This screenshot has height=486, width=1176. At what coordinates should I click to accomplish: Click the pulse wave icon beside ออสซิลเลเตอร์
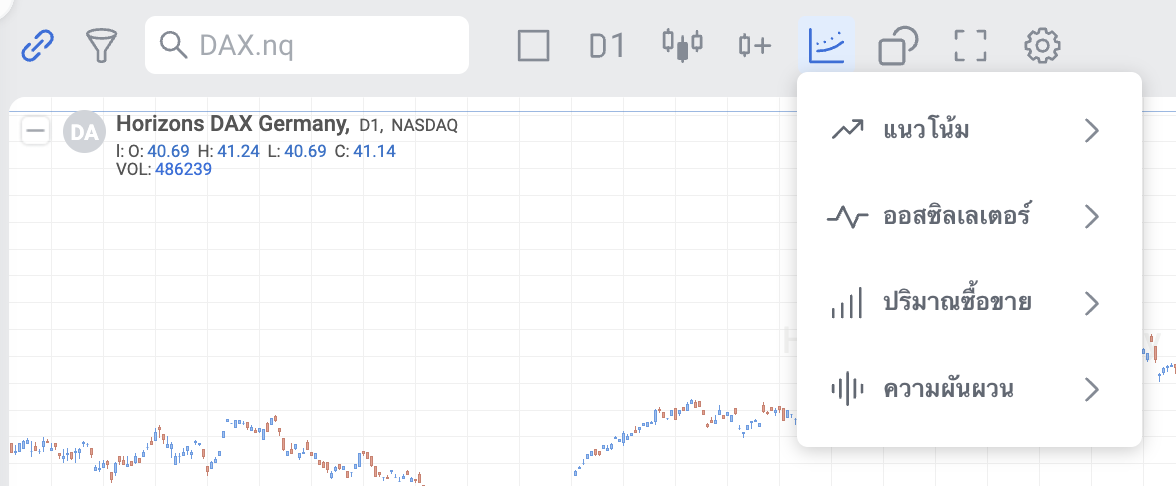click(848, 217)
